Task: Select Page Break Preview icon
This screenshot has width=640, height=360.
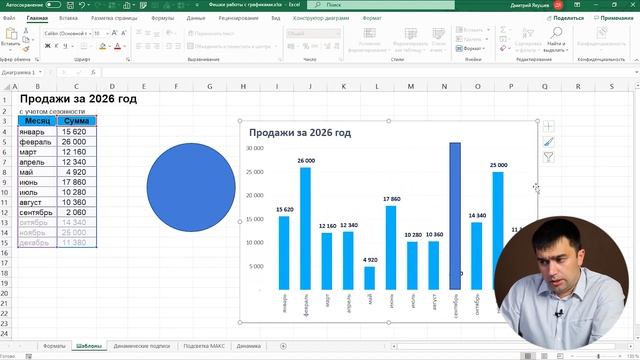Action: tap(560, 356)
